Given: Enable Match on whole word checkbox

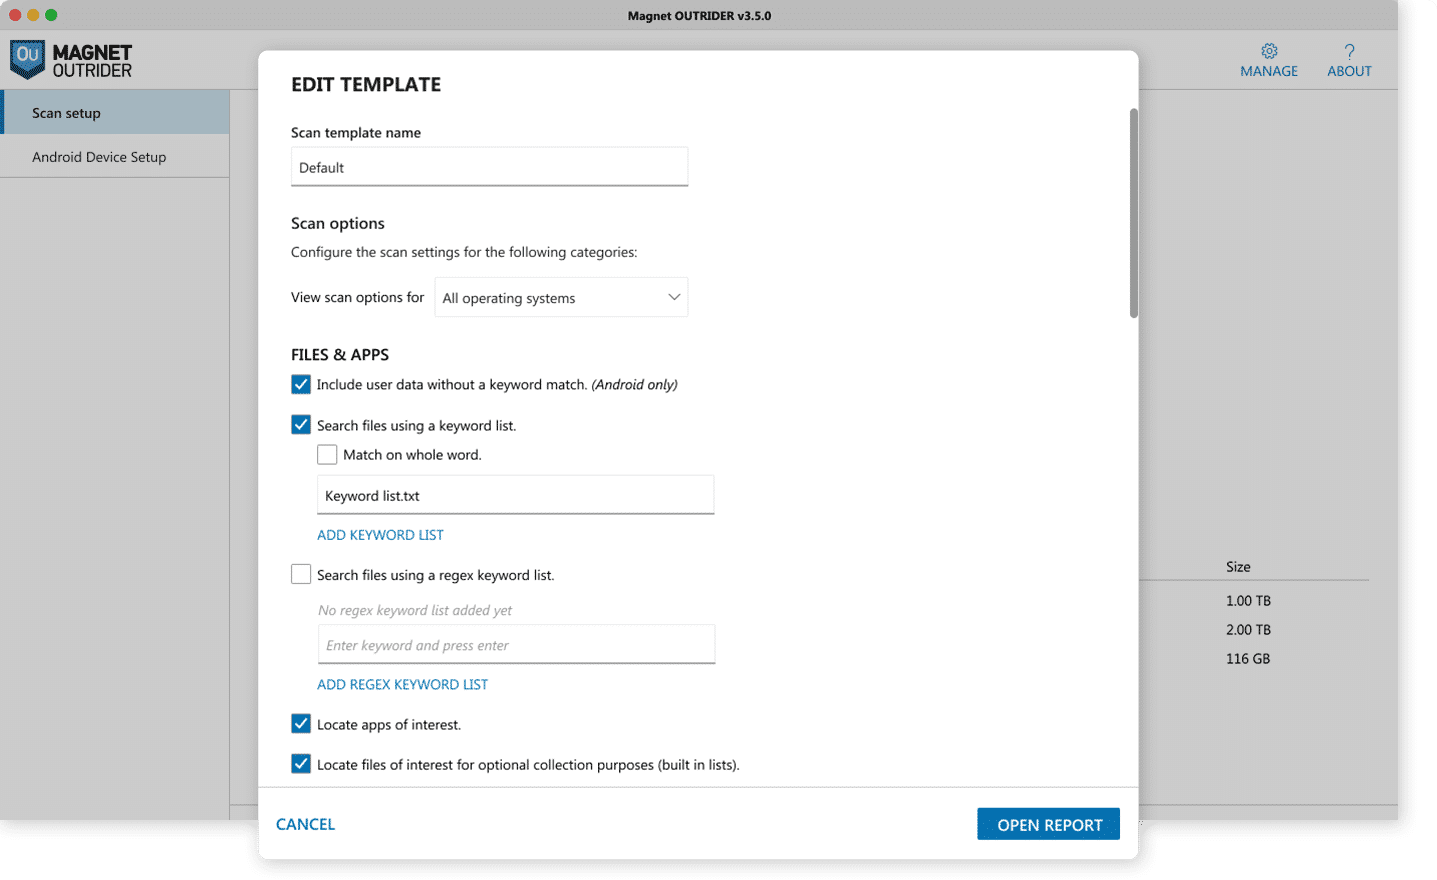Looking at the screenshot, I should click(x=327, y=455).
